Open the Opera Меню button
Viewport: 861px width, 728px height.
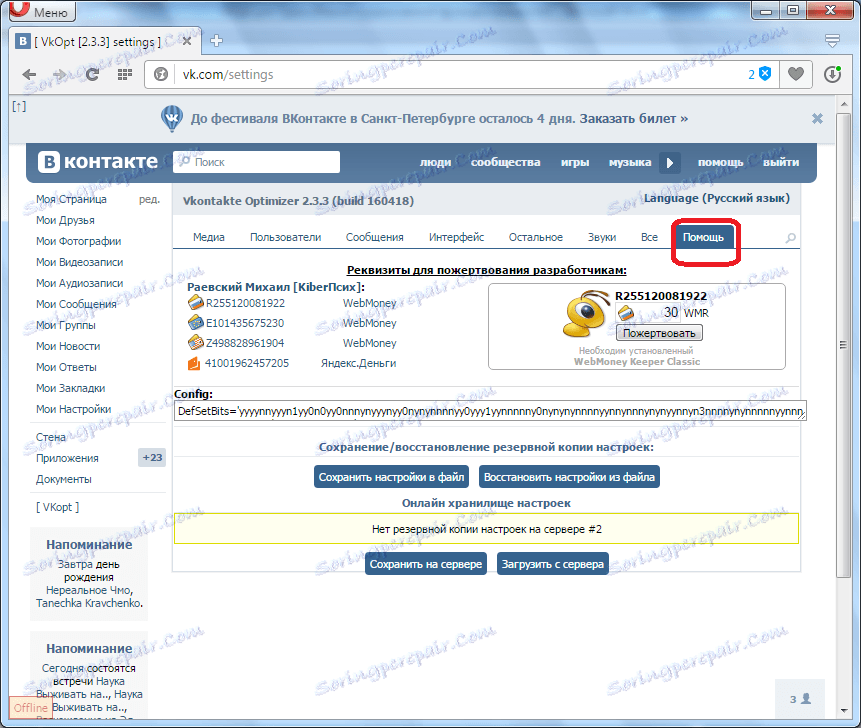[x=43, y=11]
